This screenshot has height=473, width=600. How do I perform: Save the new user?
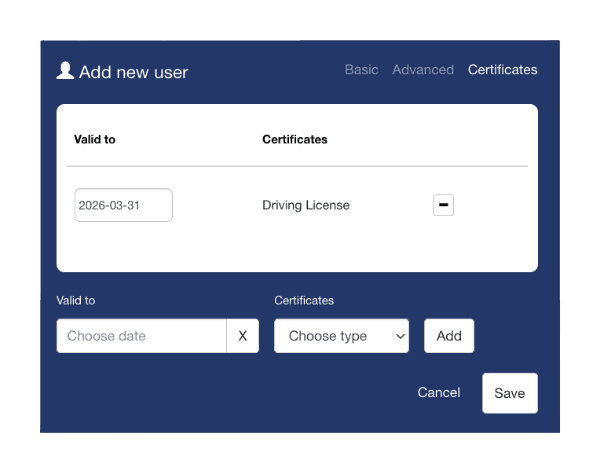coord(509,393)
